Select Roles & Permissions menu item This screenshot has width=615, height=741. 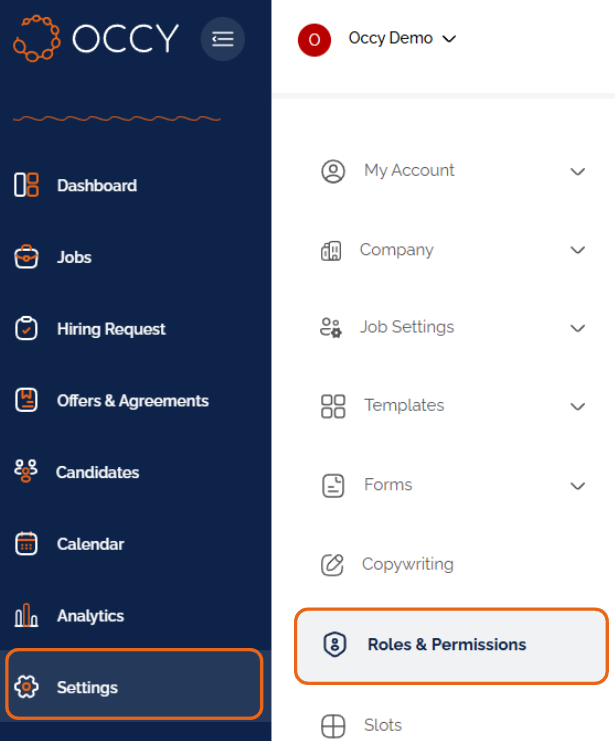tap(451, 646)
